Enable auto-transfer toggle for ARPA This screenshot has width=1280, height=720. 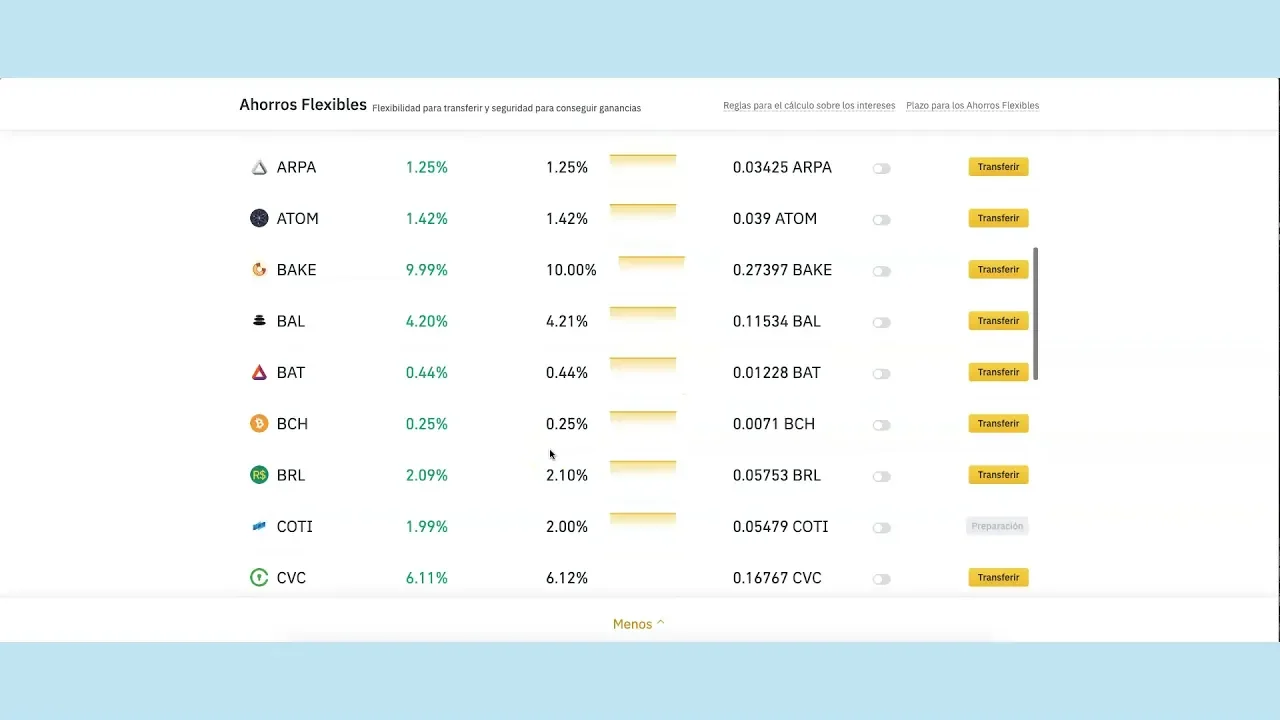point(881,169)
